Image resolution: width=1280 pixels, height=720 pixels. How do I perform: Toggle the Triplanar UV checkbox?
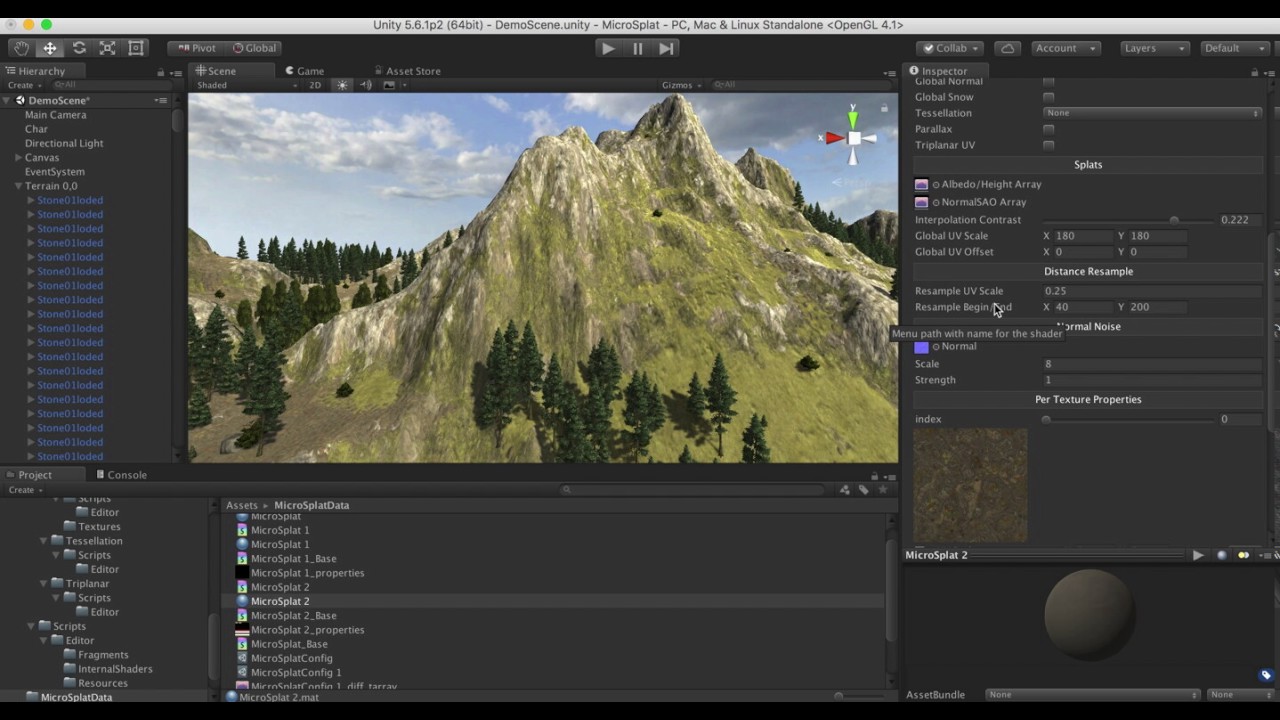(x=1048, y=145)
